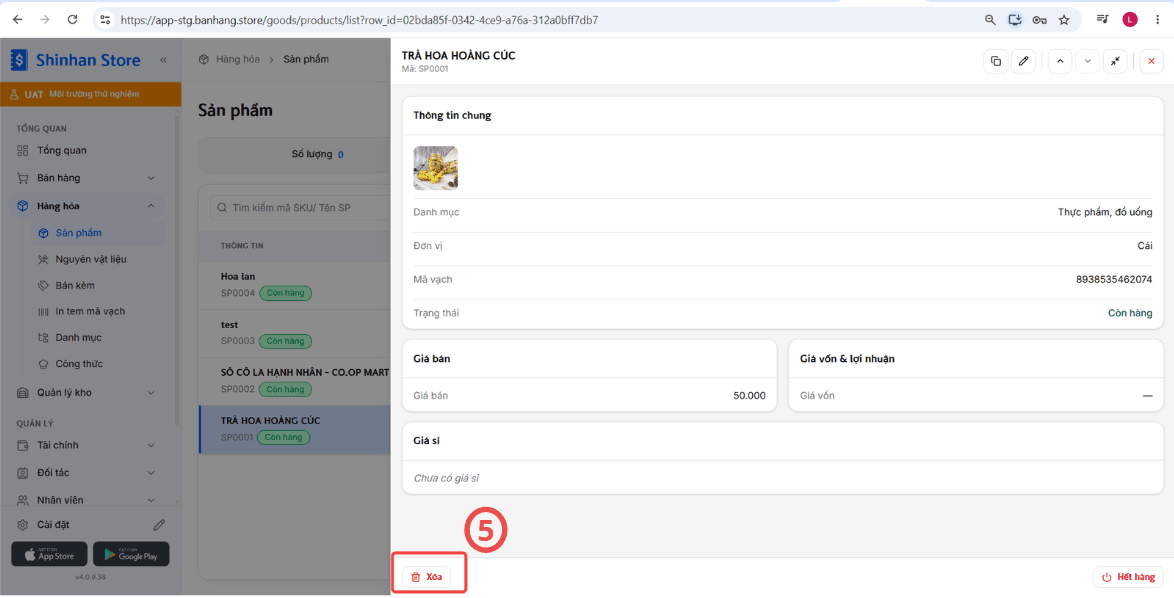The height and width of the screenshot is (598, 1174).
Task: Open the Chrome three-dot menu
Action: tap(1157, 20)
